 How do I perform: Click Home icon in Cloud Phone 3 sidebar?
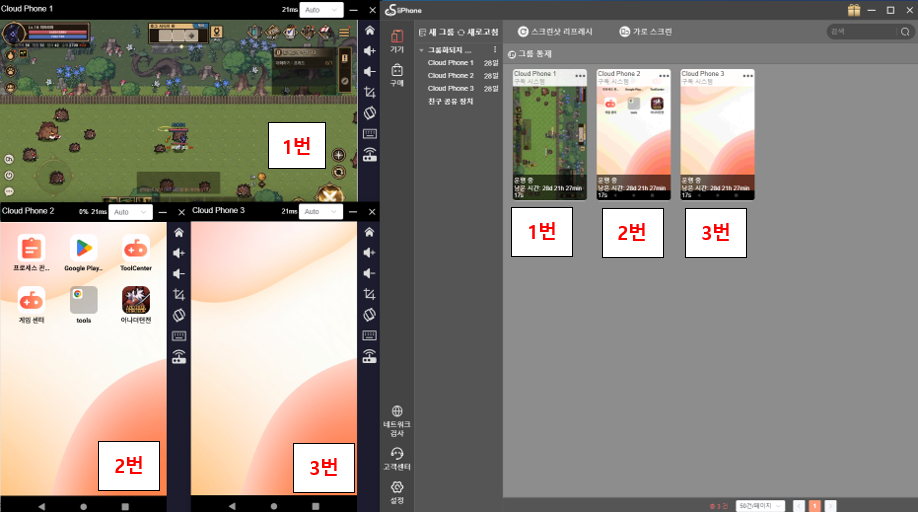tap(369, 232)
